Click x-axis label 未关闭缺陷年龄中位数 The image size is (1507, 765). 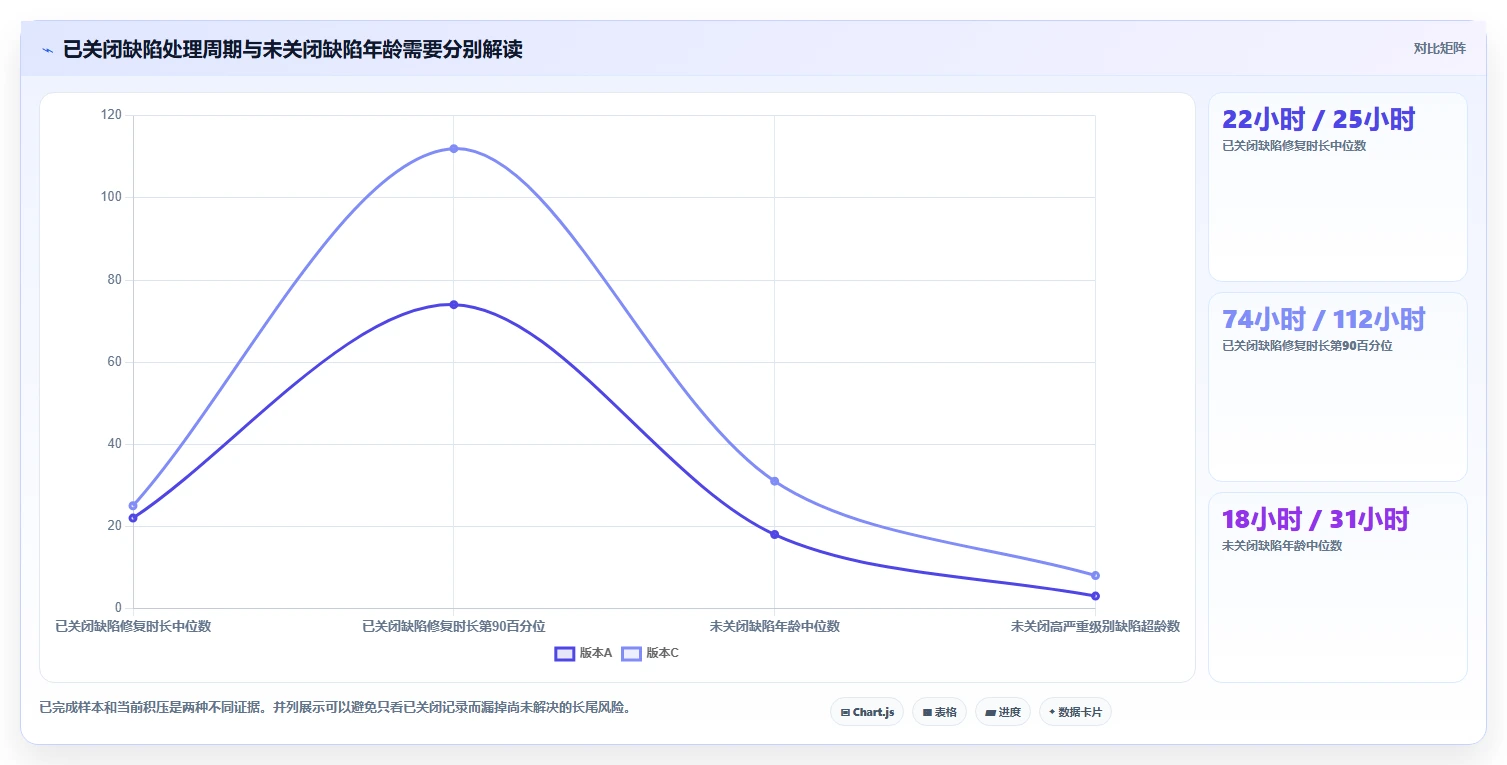point(774,626)
